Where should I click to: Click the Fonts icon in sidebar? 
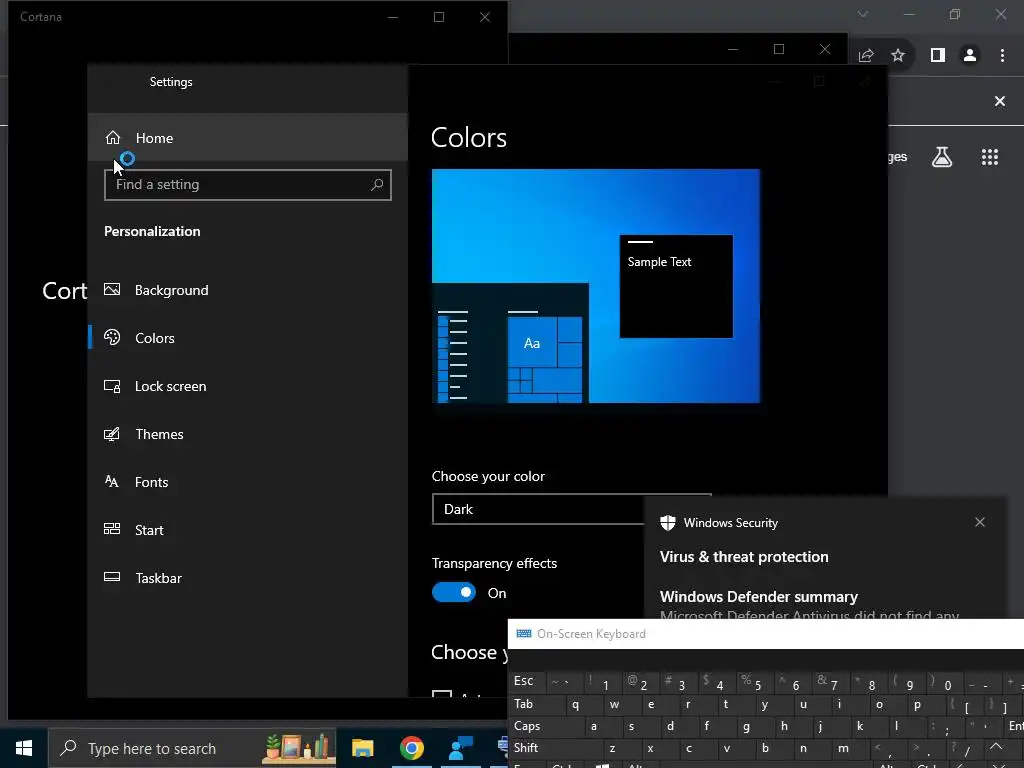click(112, 481)
